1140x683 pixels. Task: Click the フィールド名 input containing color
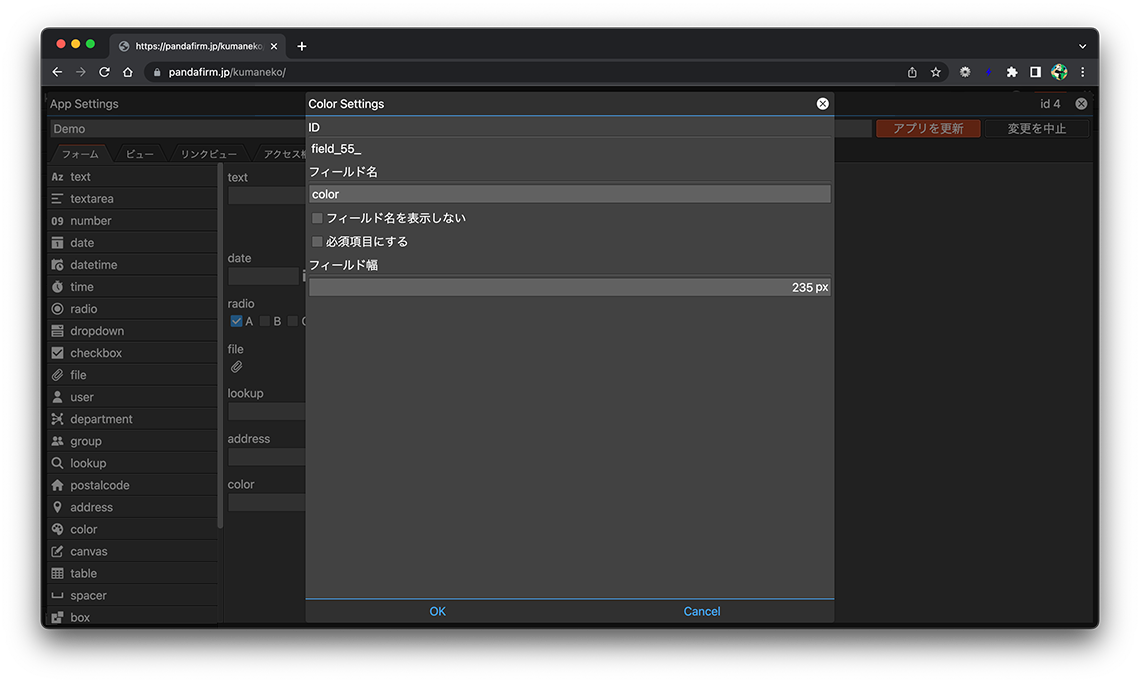click(x=569, y=194)
